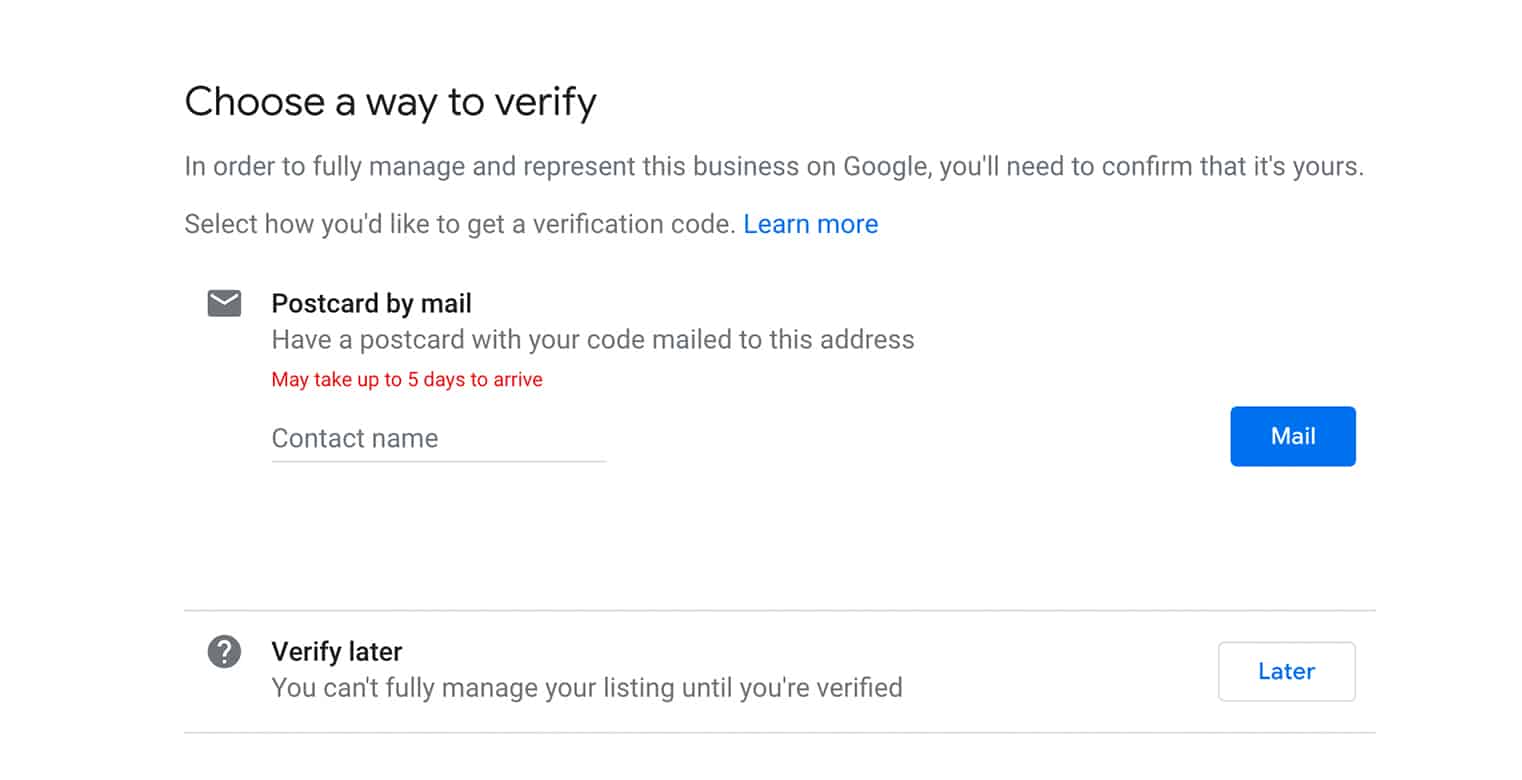Open the Learn more link
This screenshot has width=1522, height=780.
click(x=810, y=224)
